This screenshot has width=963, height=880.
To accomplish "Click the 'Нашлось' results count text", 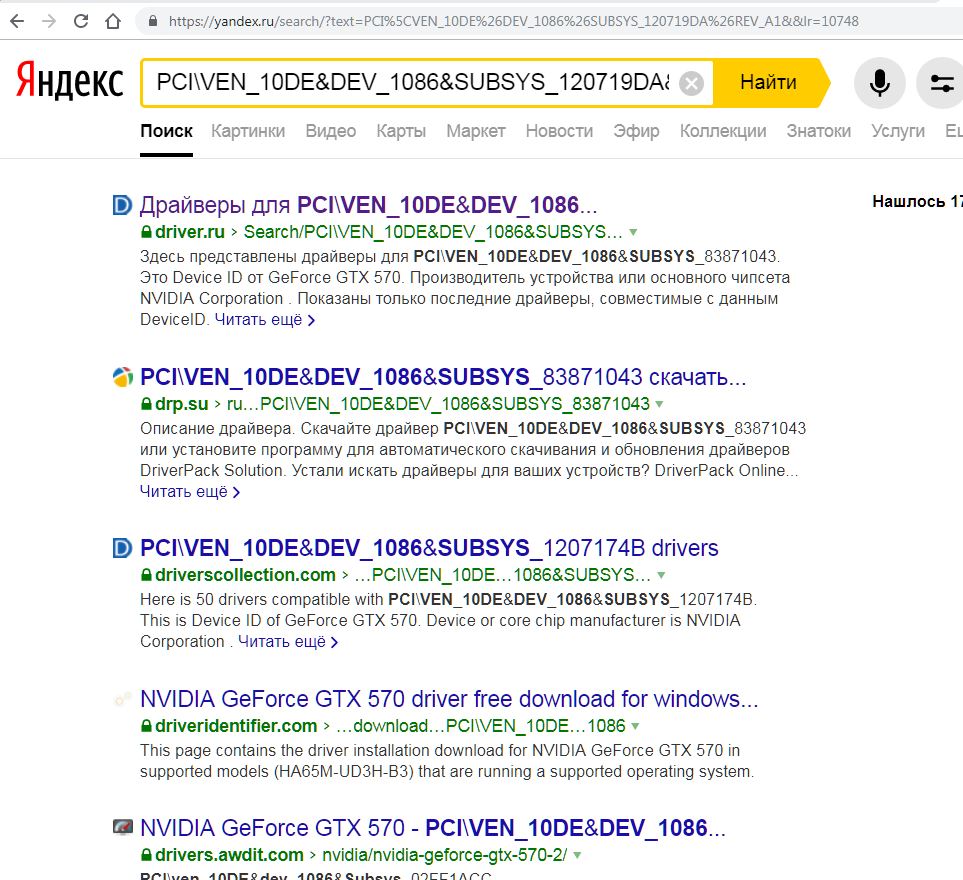I will click(918, 201).
